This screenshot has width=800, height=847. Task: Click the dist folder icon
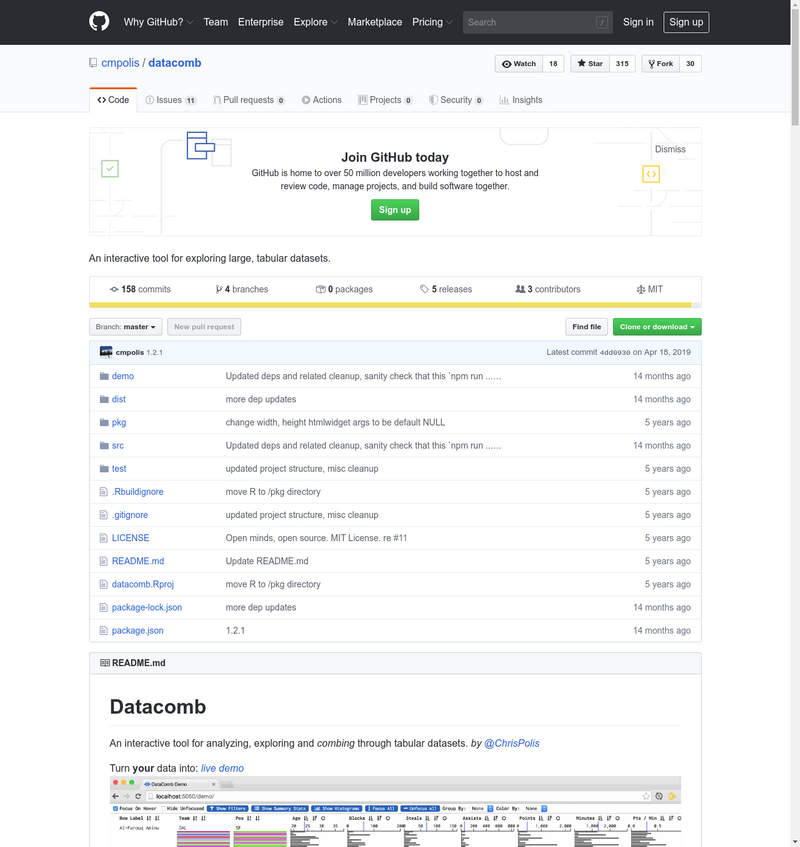tap(104, 399)
